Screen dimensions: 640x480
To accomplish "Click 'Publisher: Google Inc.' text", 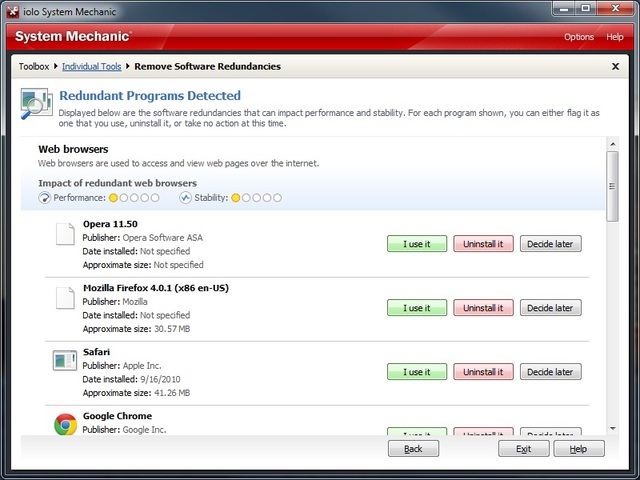I will (x=124, y=430).
